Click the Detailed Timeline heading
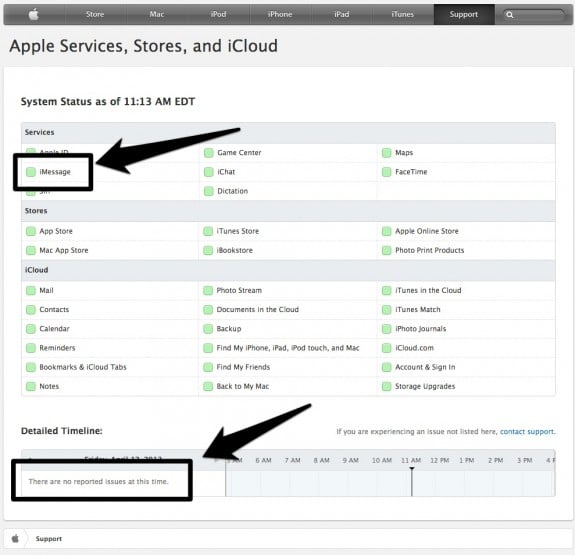Image resolution: width=575 pixels, height=555 pixels. click(x=62, y=431)
